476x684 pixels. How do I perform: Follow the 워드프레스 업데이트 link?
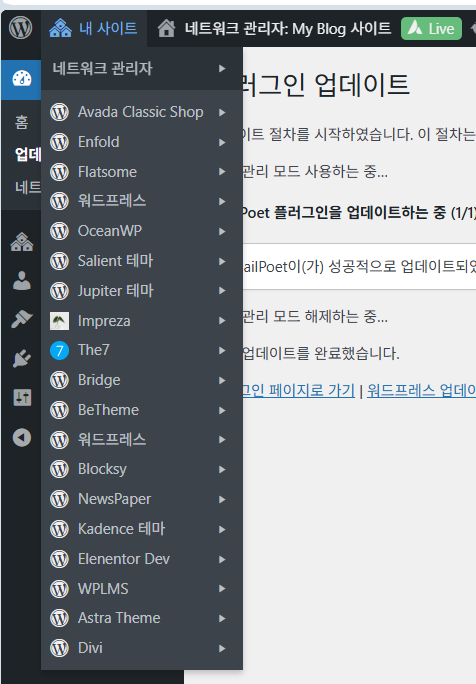coord(421,390)
